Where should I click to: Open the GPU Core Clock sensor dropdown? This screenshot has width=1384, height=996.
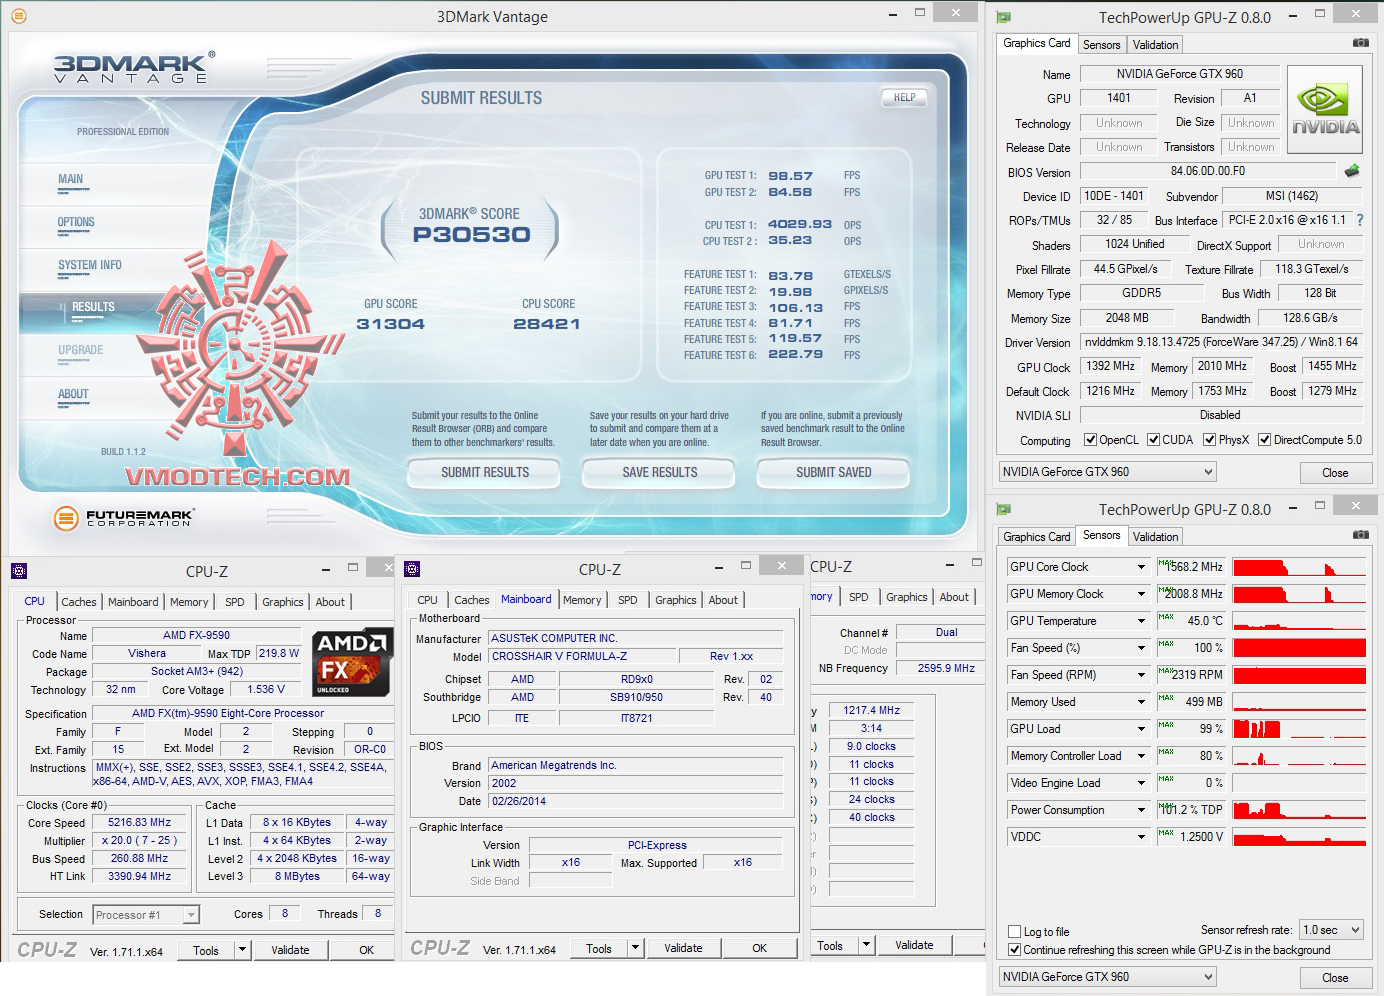[x=1141, y=567]
